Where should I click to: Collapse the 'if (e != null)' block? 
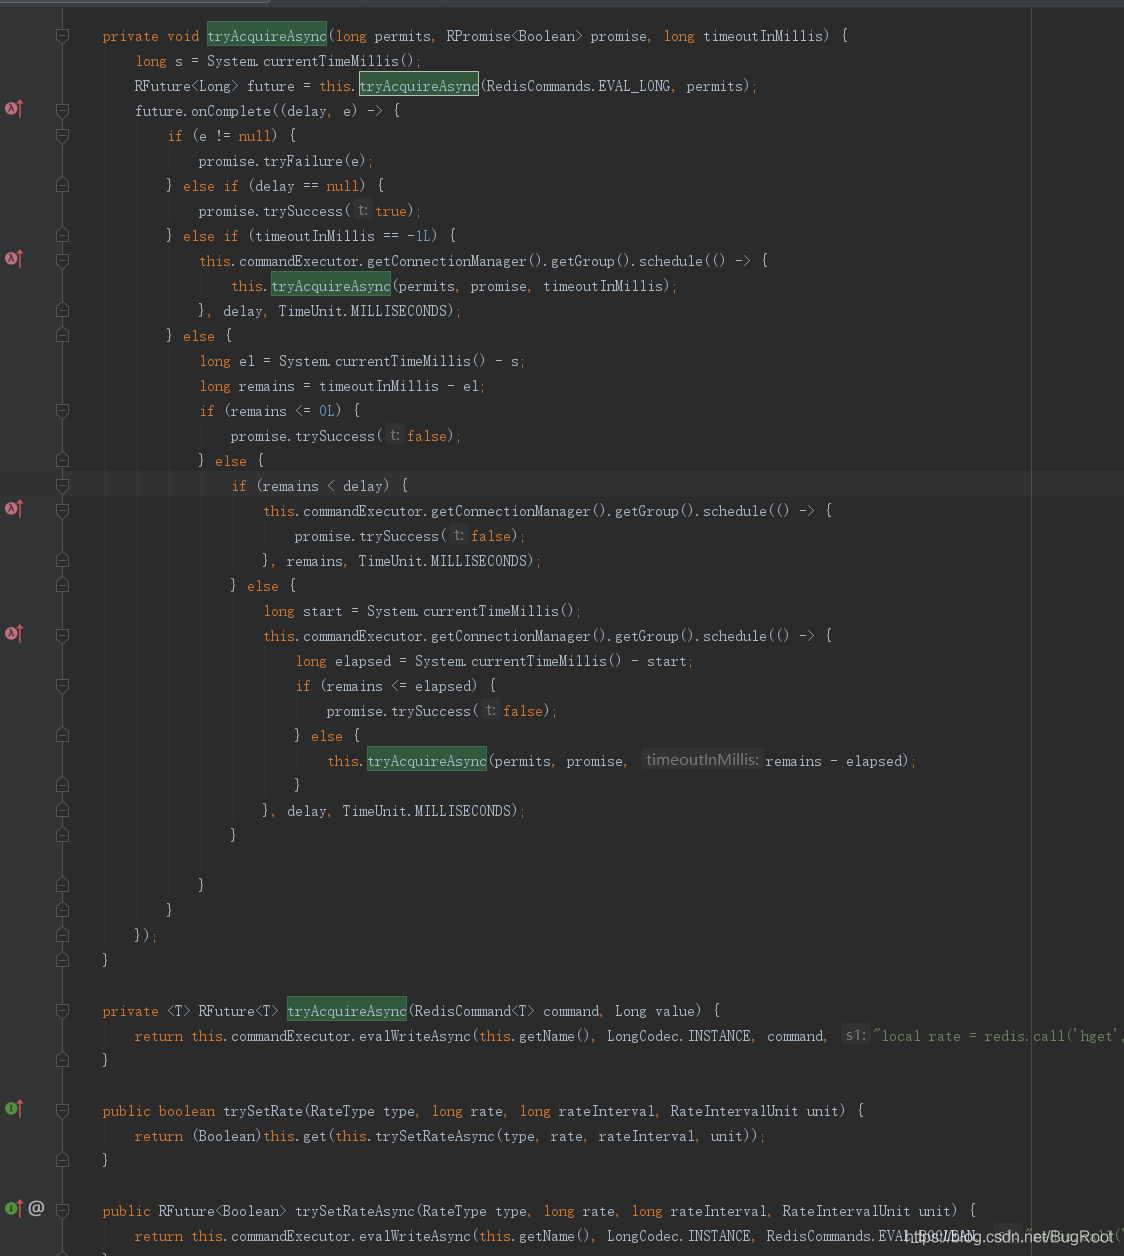click(63, 136)
